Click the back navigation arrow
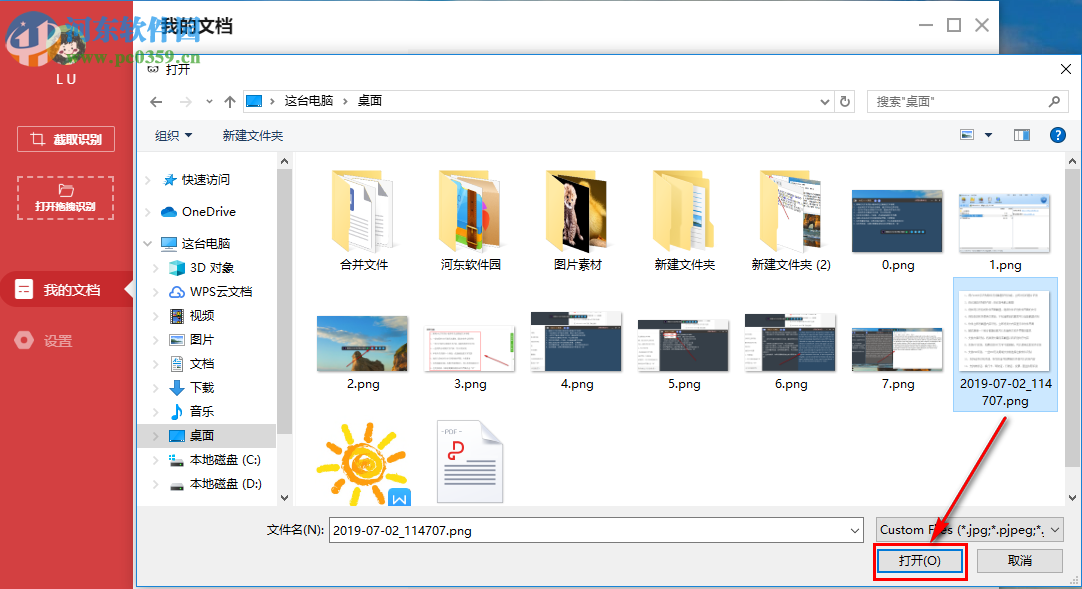The height and width of the screenshot is (589, 1082). pos(156,101)
